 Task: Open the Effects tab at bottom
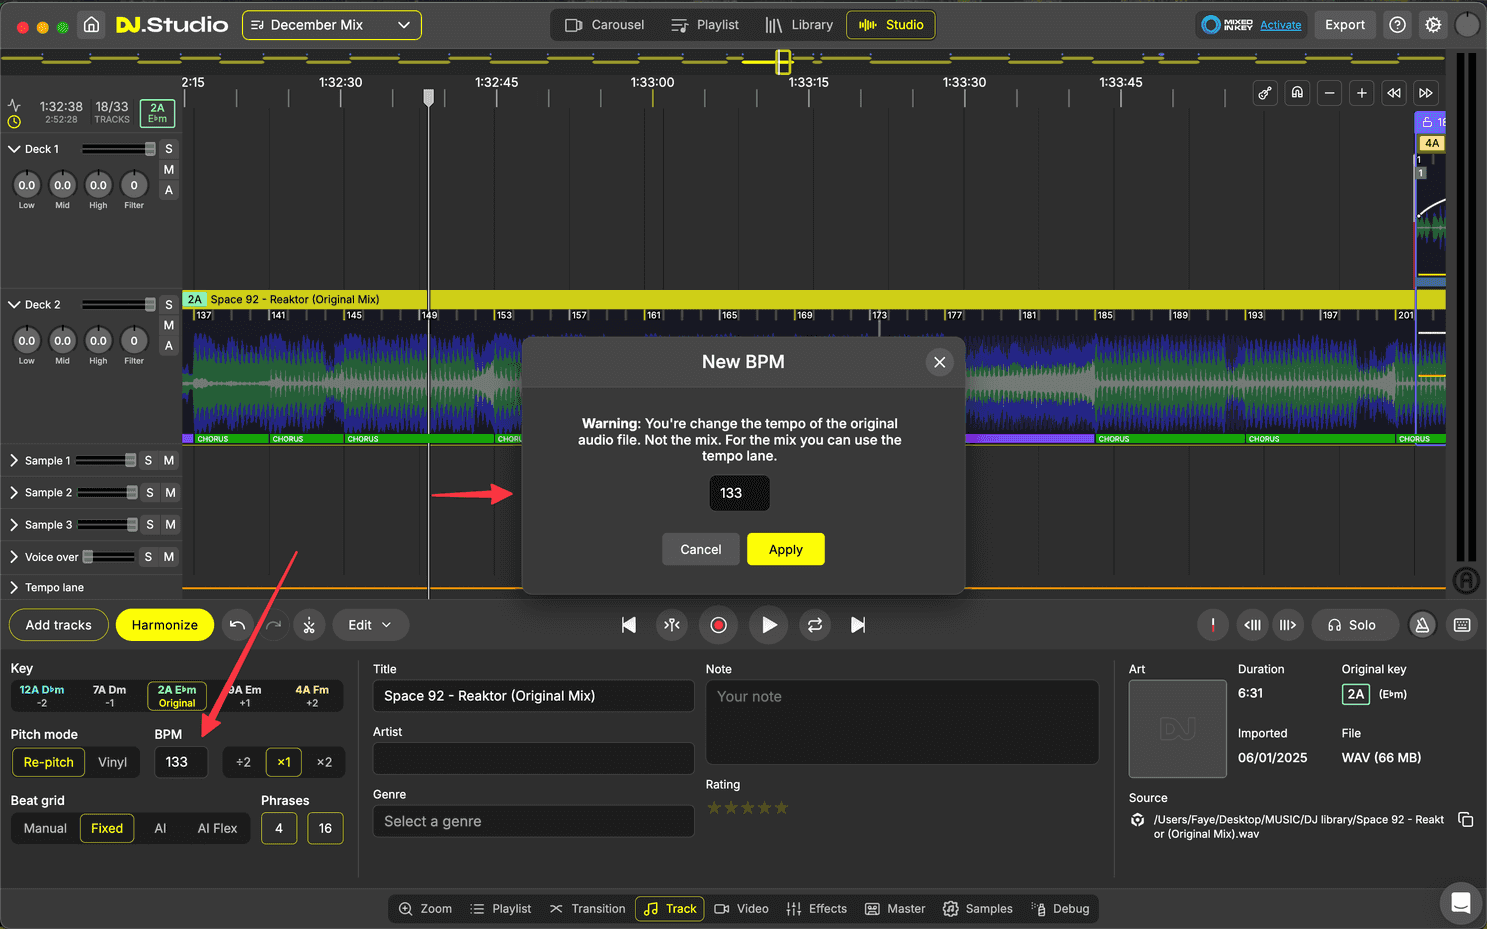pyautogui.click(x=817, y=909)
